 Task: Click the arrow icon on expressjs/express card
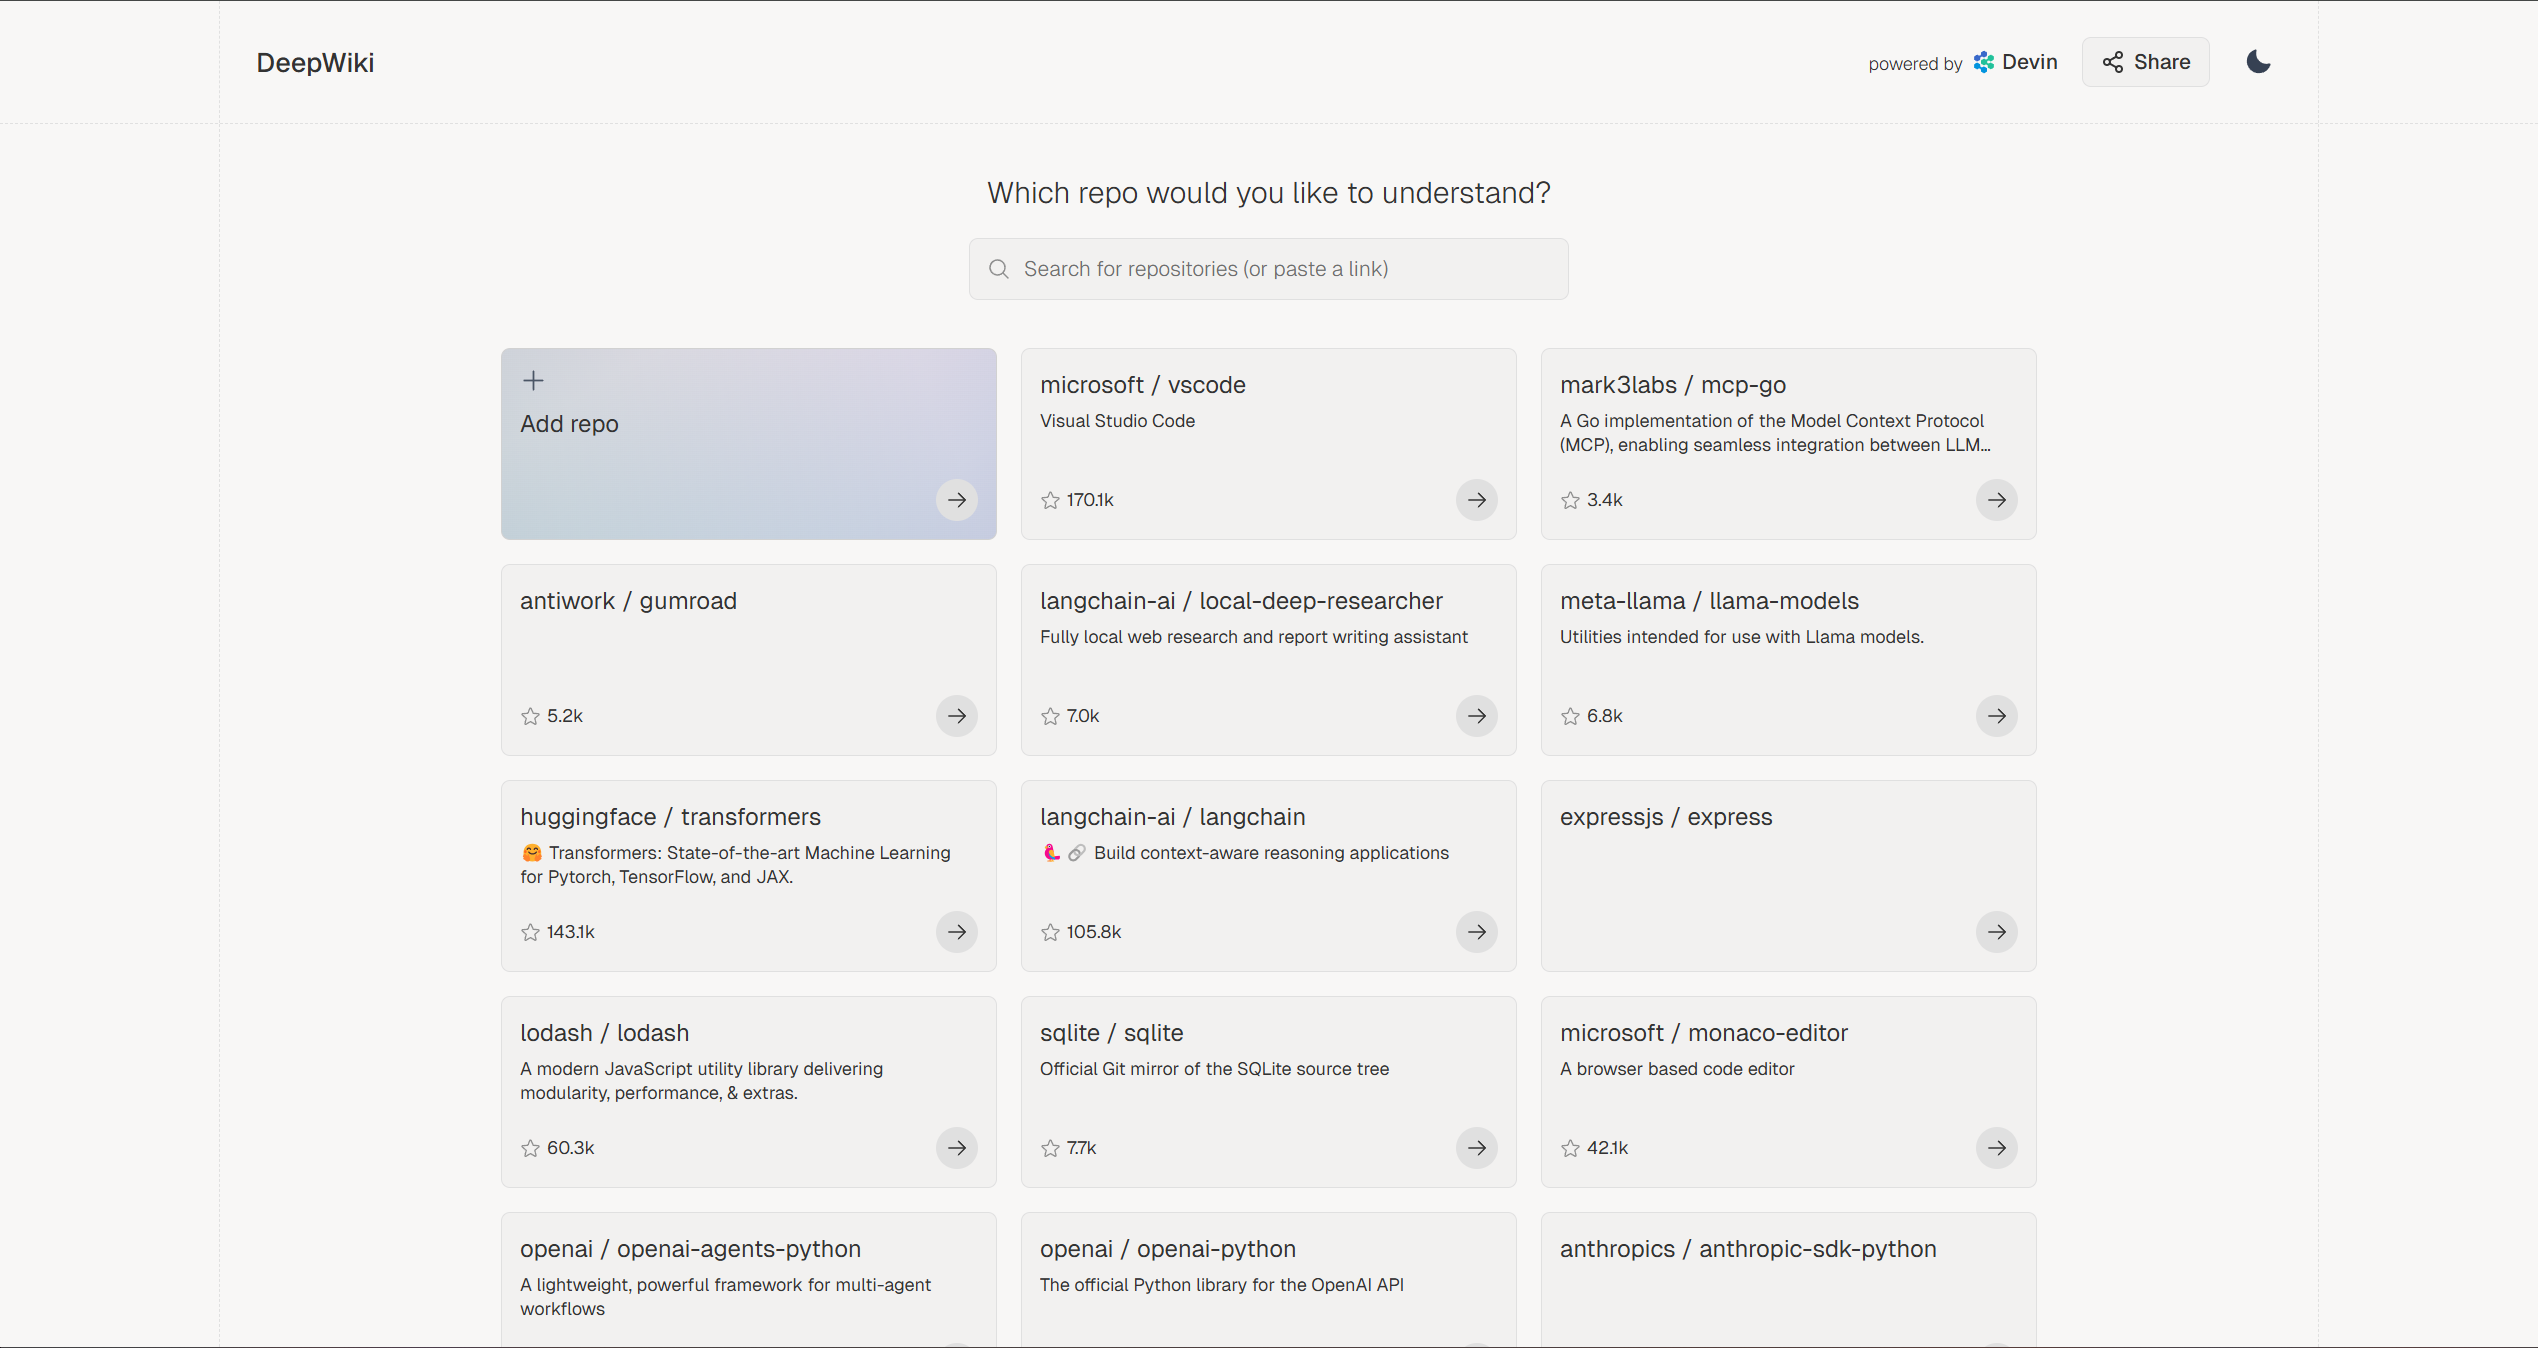(1996, 932)
